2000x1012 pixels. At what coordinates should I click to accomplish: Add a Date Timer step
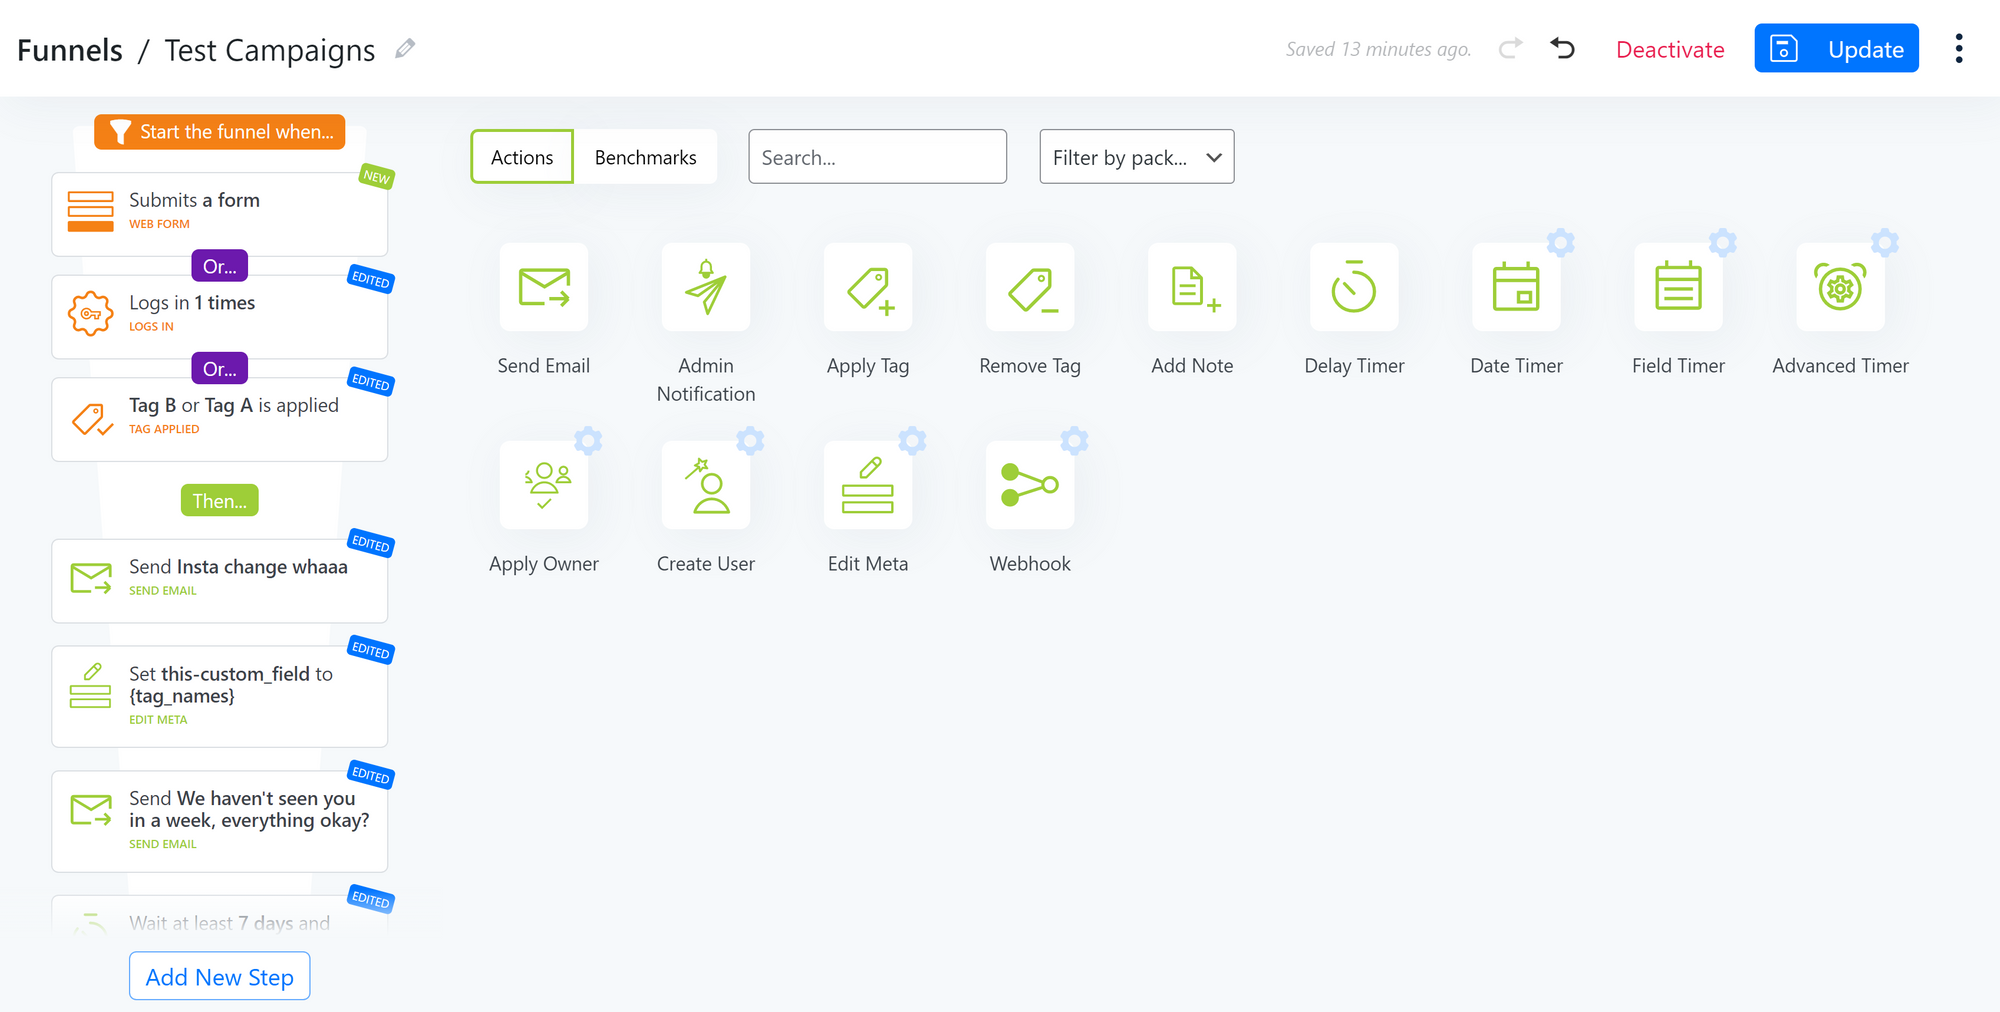(1516, 287)
